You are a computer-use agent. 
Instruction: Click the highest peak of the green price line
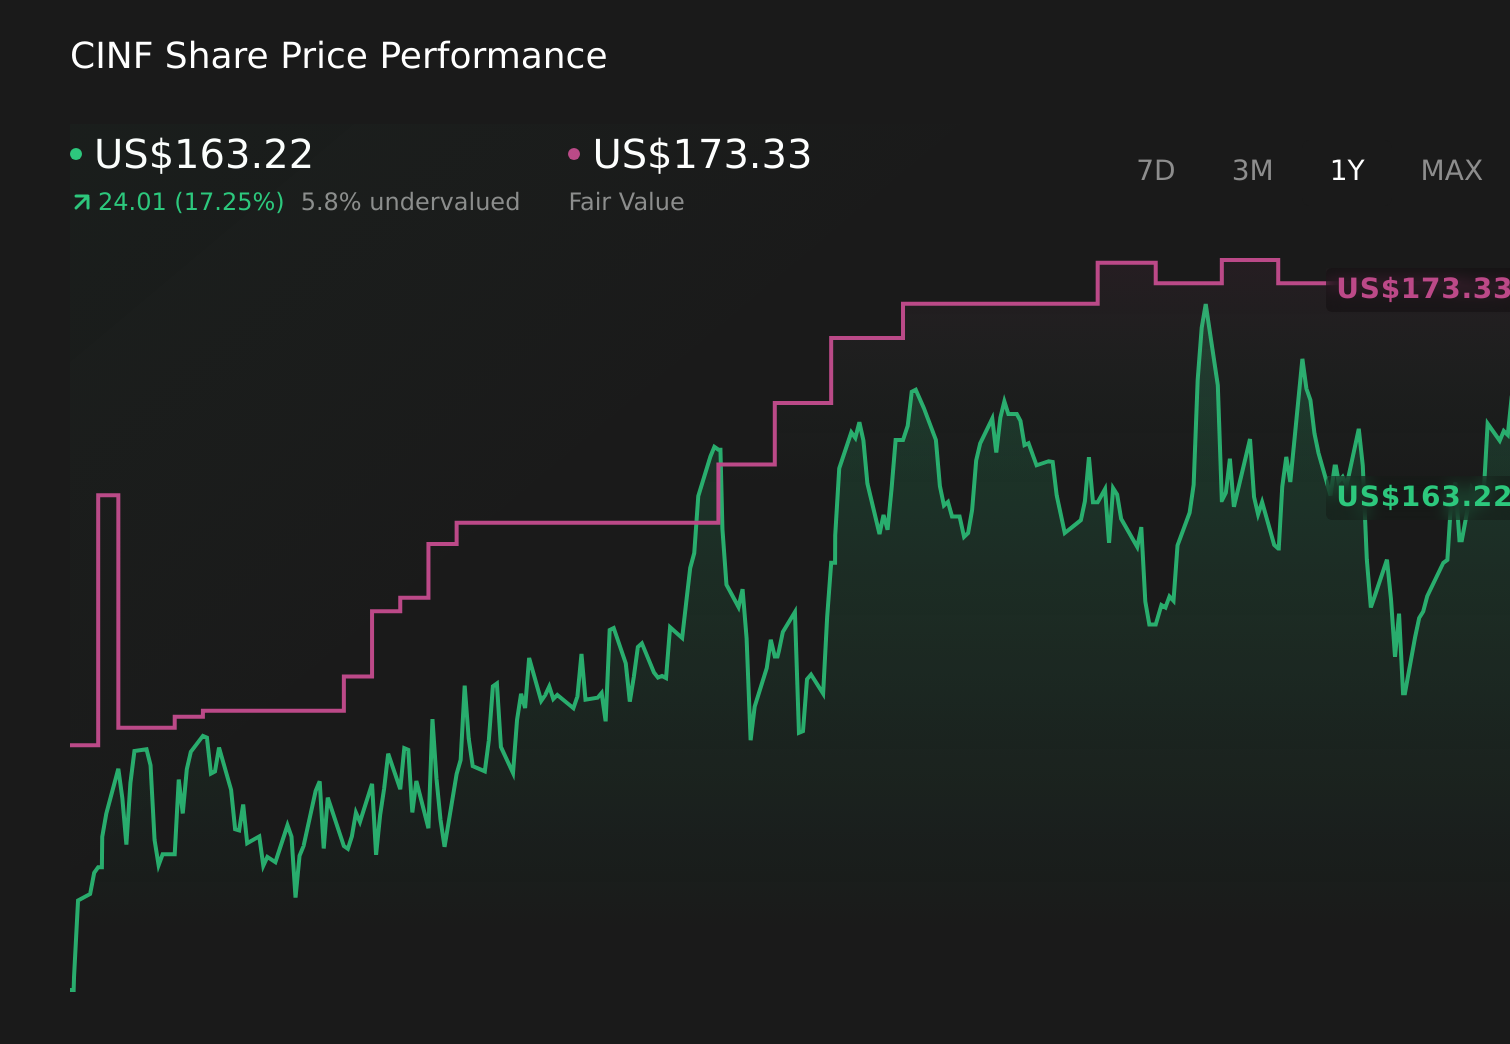(x=1206, y=306)
